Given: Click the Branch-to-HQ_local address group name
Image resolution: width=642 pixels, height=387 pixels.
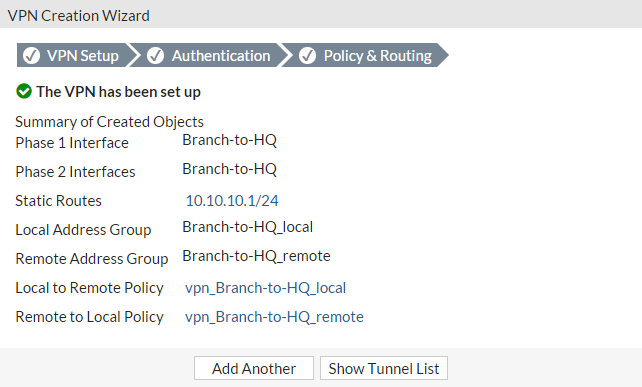Looking at the screenshot, I should click(x=247, y=227).
